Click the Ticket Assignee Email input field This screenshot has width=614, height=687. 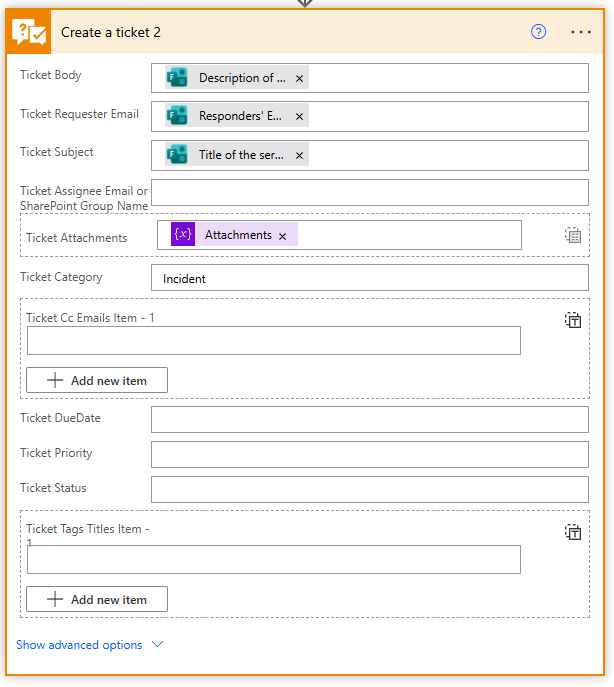[369, 192]
